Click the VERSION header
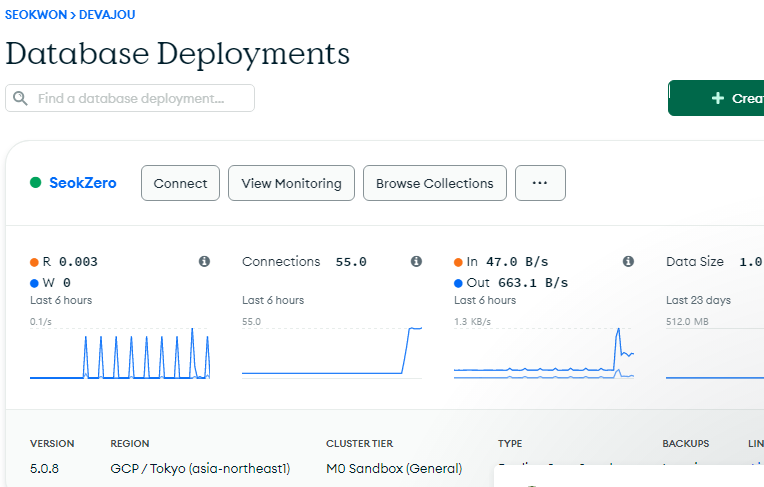The height and width of the screenshot is (487, 764). (52, 444)
